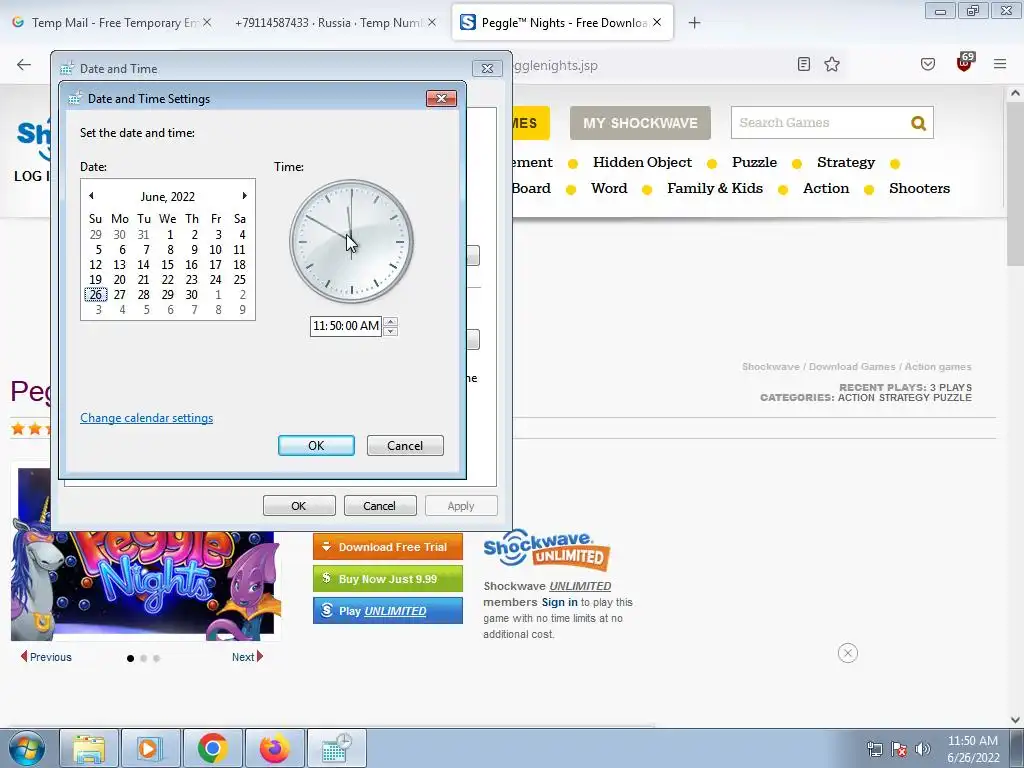Select June 15 in the calendar
Image resolution: width=1024 pixels, height=768 pixels.
click(167, 264)
